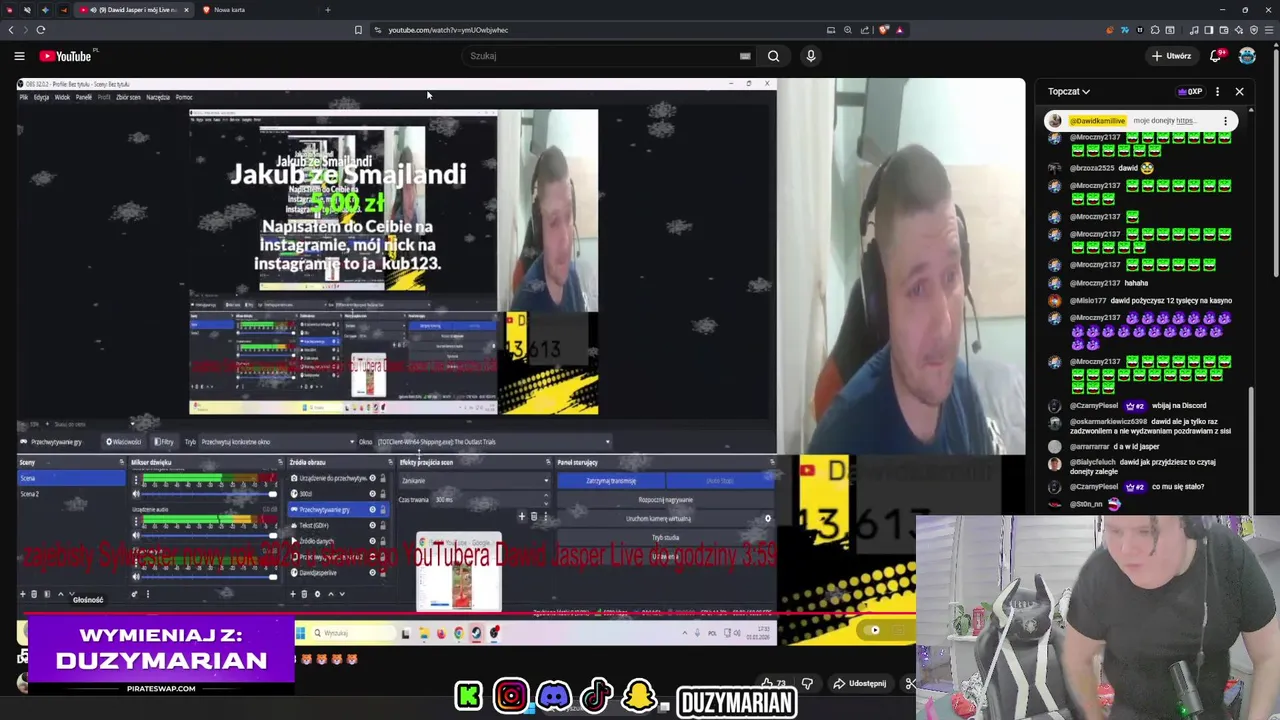This screenshot has height=720, width=1280.
Task: Click add source plus in OBS Źródła obrazu
Action: tap(293, 594)
